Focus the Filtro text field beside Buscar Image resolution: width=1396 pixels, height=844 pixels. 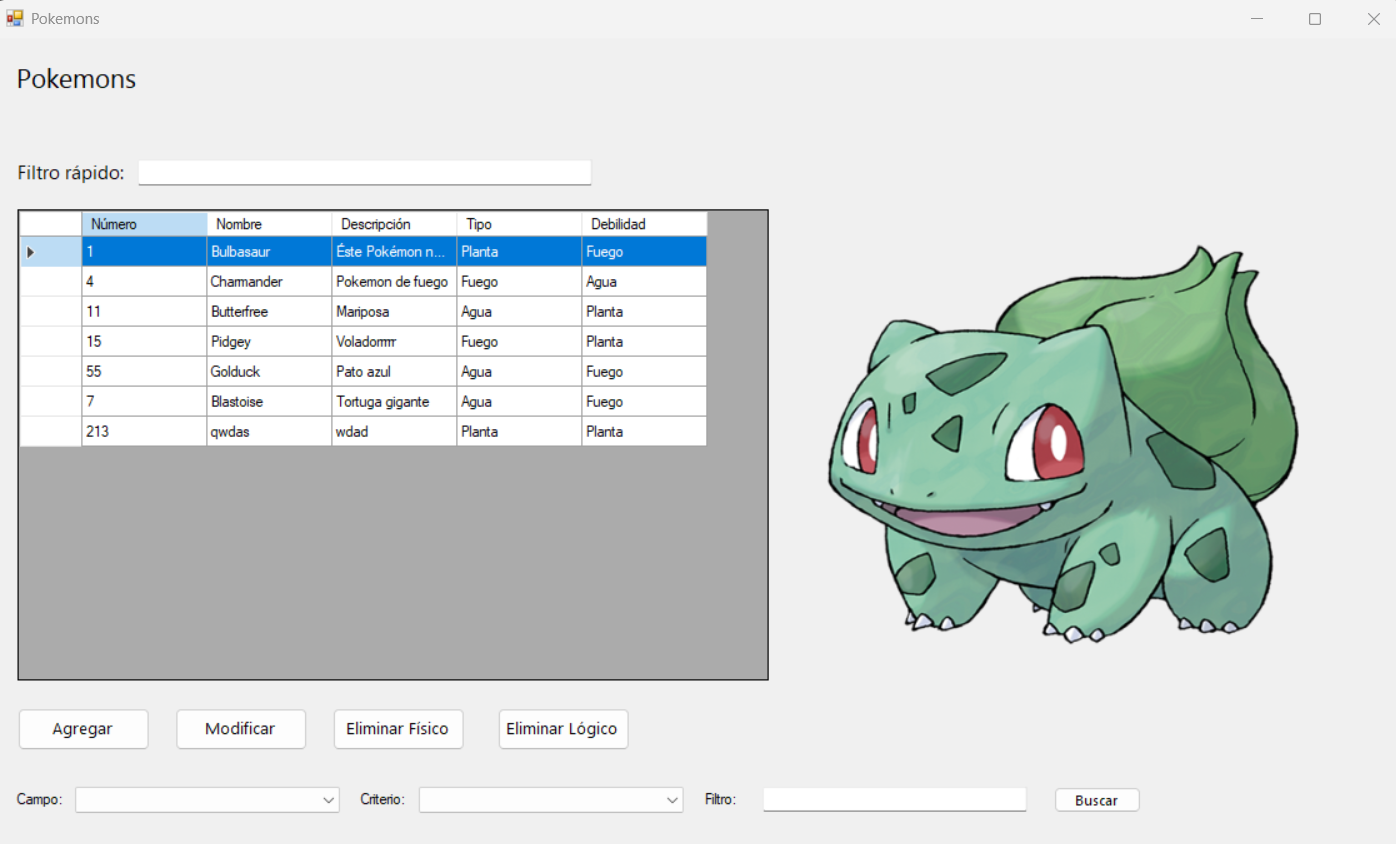point(894,799)
